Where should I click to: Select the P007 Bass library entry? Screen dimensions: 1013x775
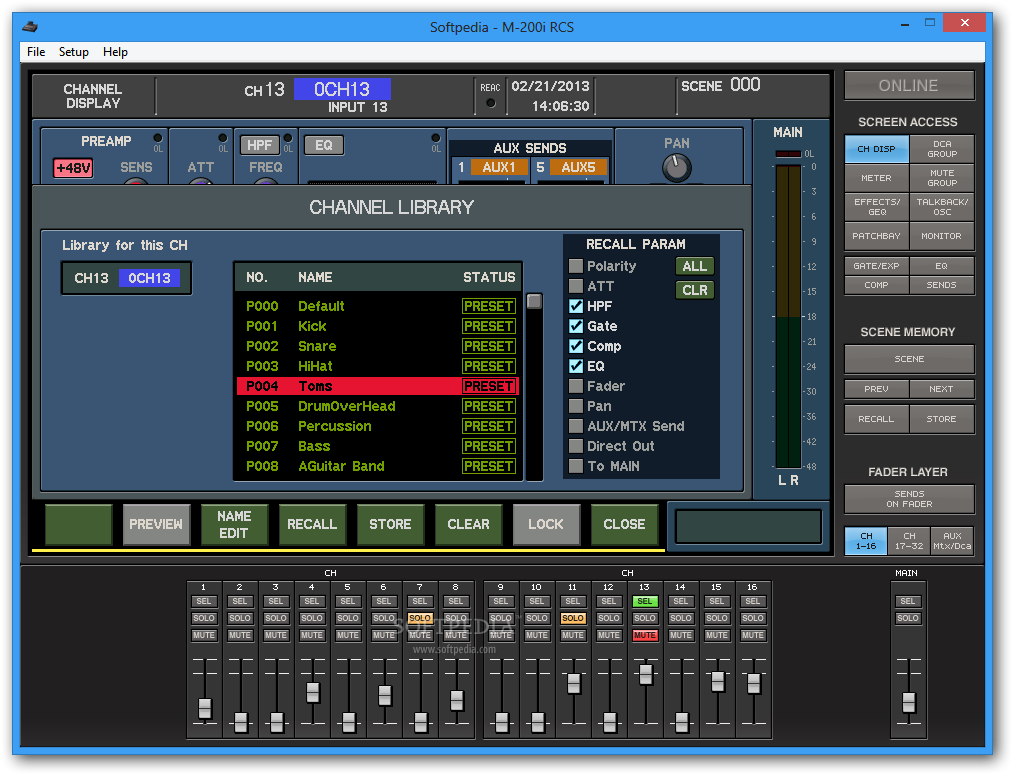coord(378,446)
